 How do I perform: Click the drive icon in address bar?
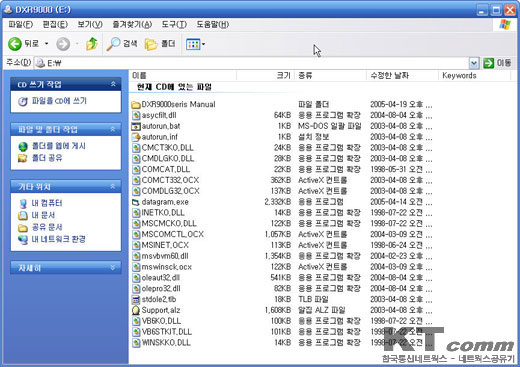[40, 63]
